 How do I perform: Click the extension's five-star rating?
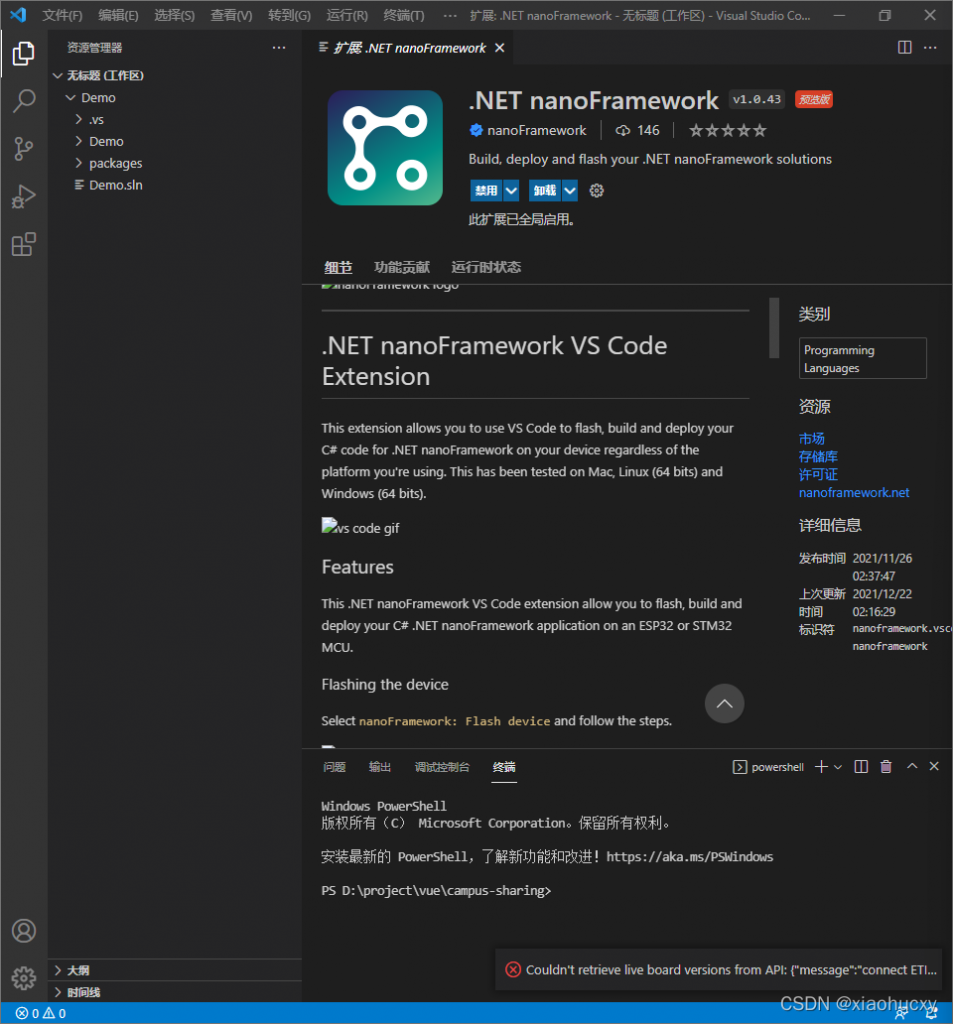(728, 131)
